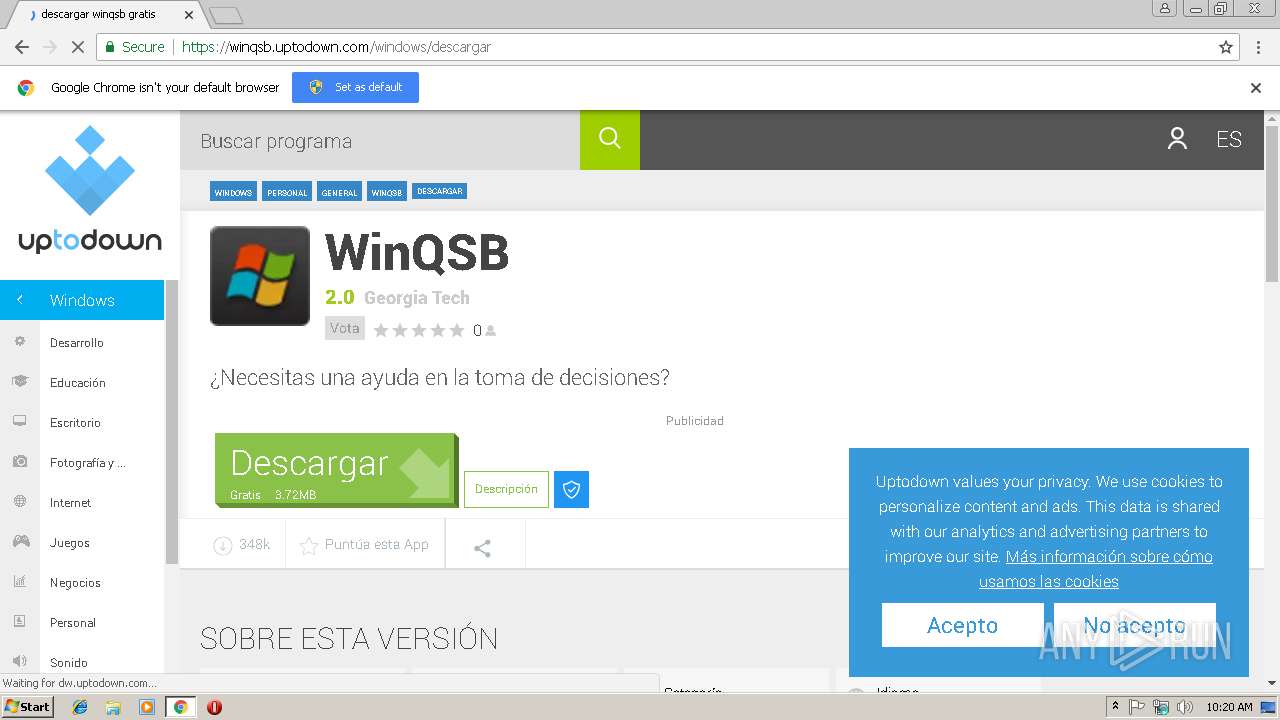Viewport: 1280px width, 720px height.
Task: Click the blue security shield icon
Action: 571,489
